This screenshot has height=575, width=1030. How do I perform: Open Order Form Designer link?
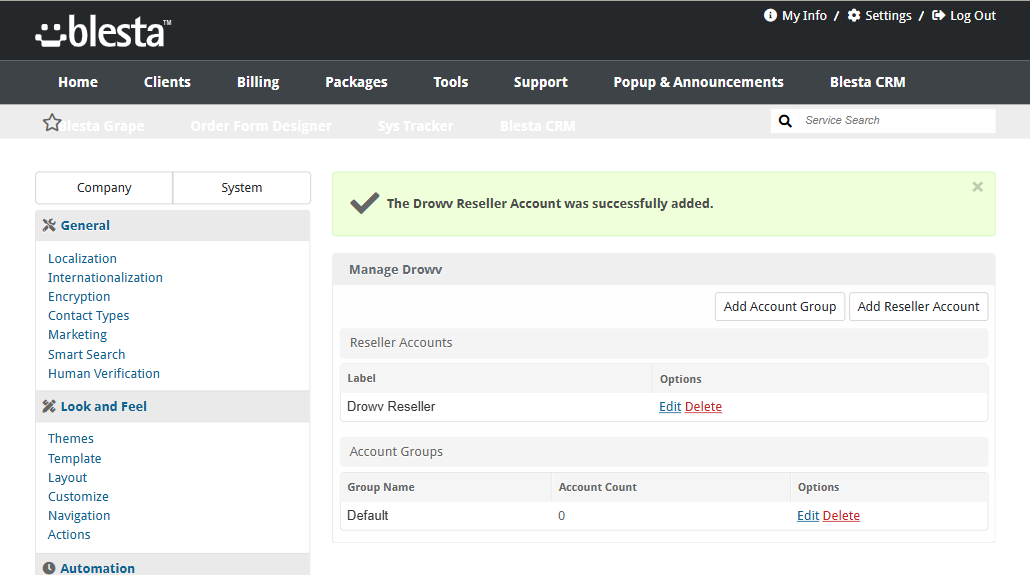261,126
